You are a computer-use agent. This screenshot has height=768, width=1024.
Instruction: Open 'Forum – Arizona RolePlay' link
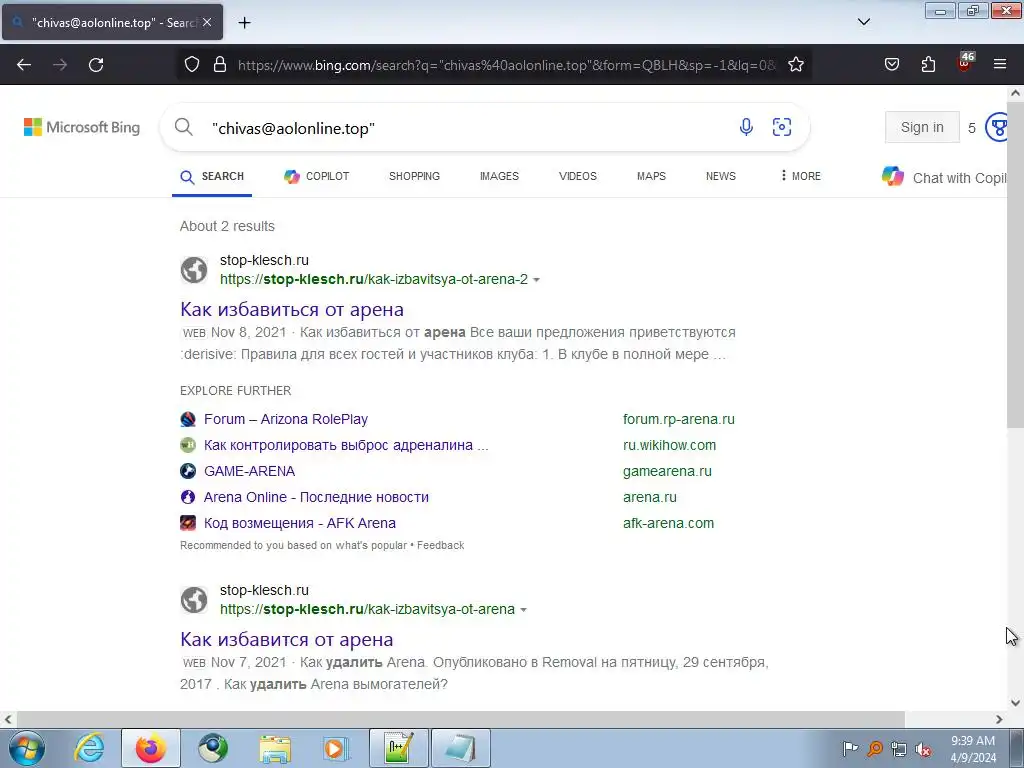(x=285, y=419)
